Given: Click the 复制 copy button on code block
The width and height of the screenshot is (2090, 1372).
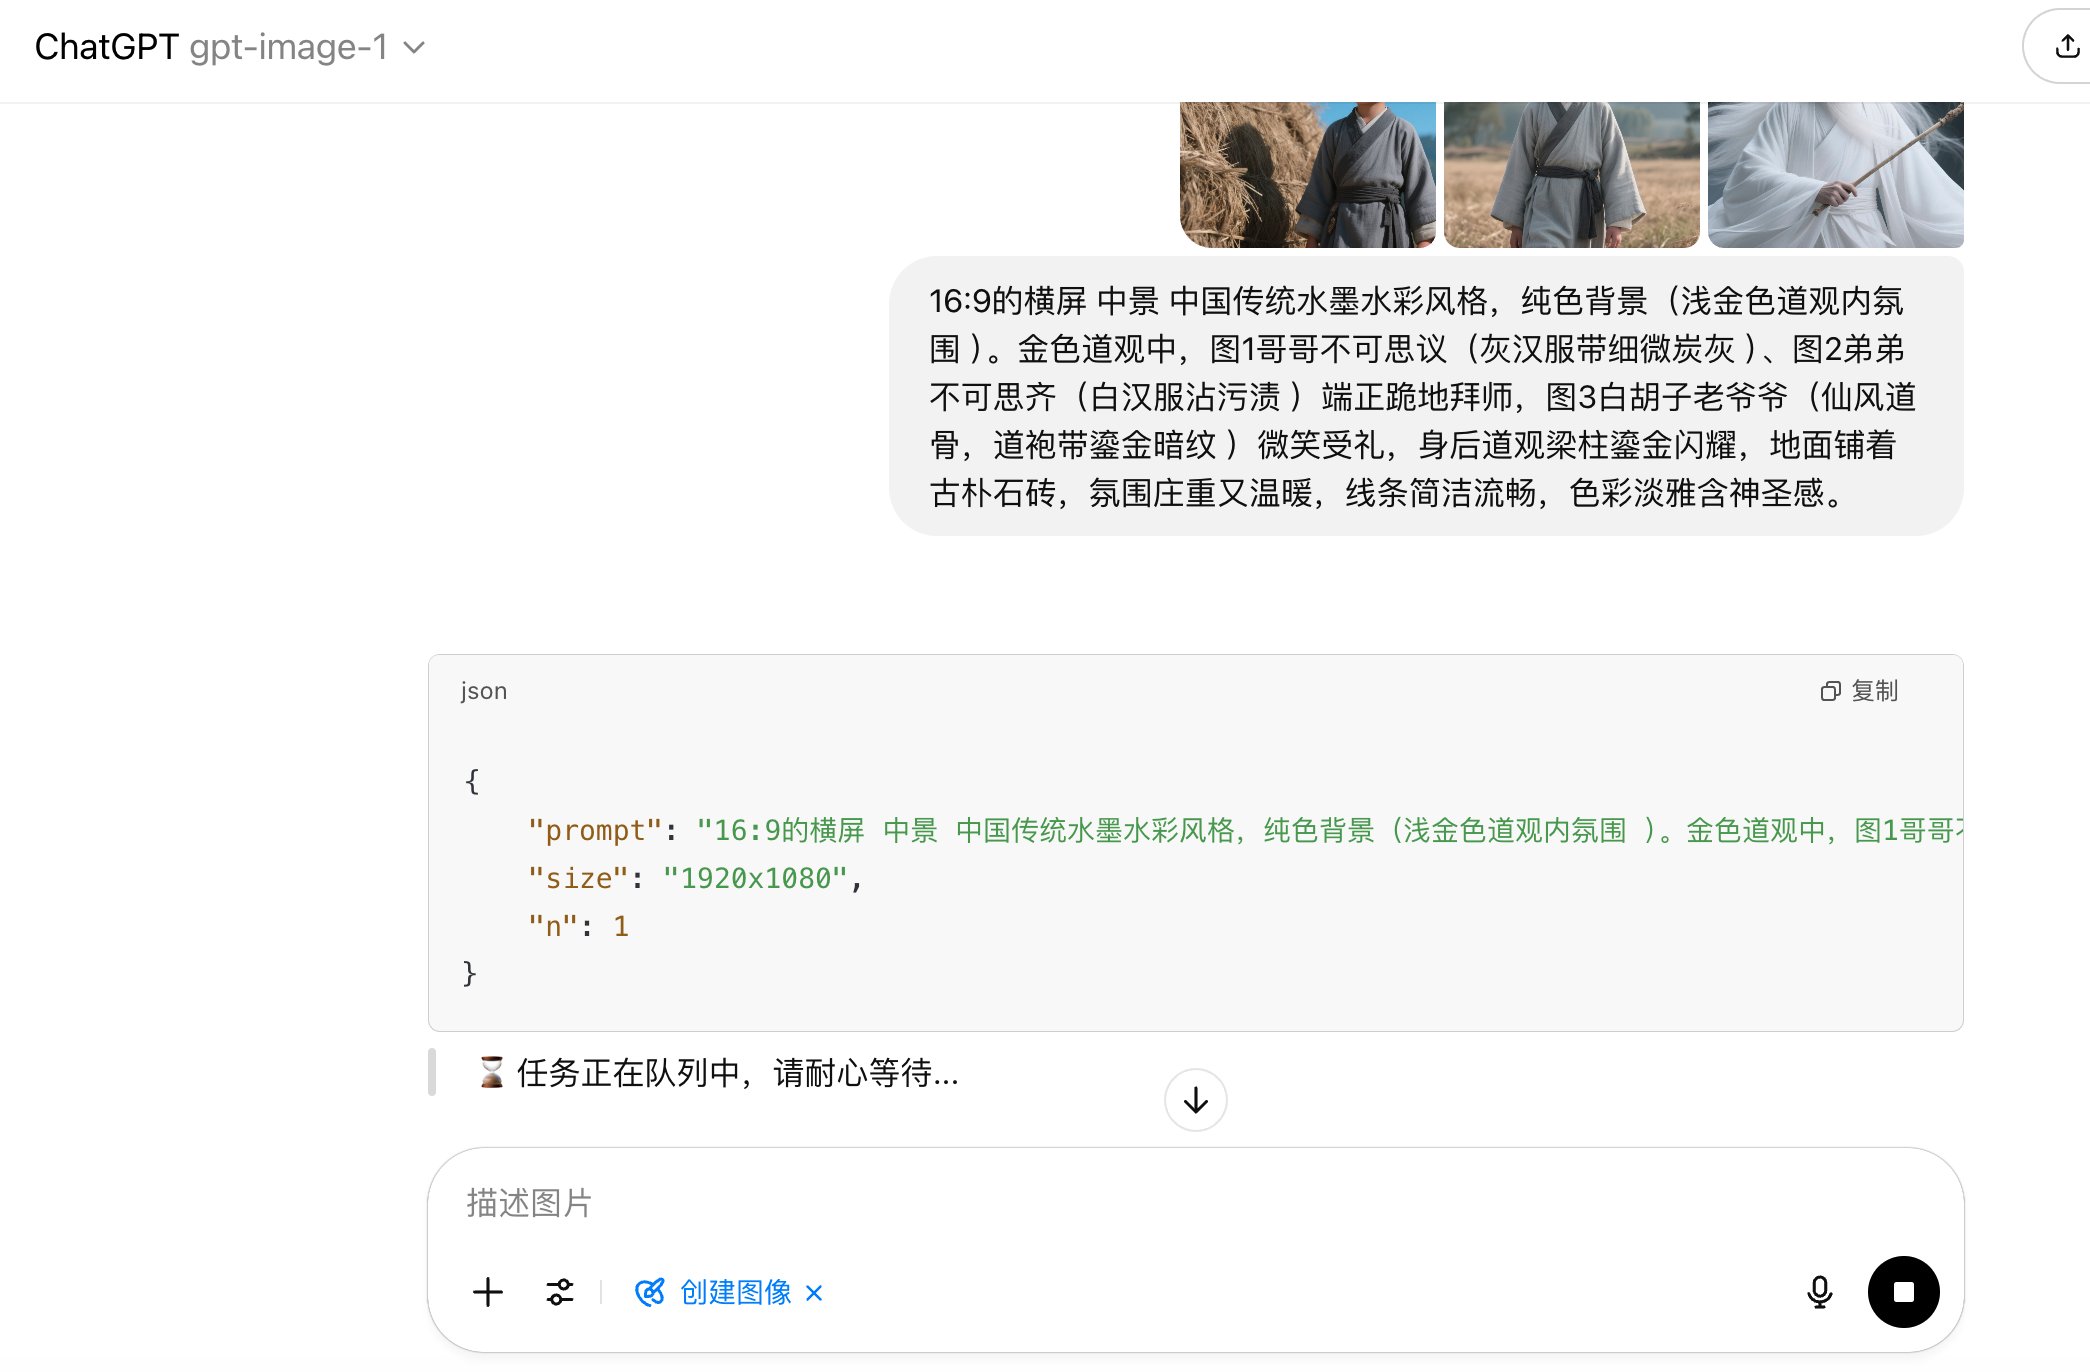Looking at the screenshot, I should click(x=1859, y=691).
